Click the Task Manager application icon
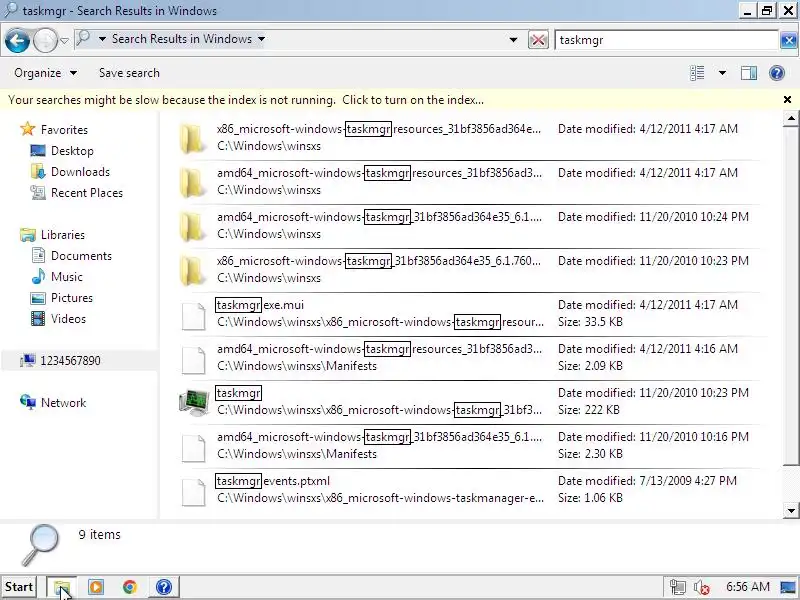The image size is (800, 600). pos(194,403)
